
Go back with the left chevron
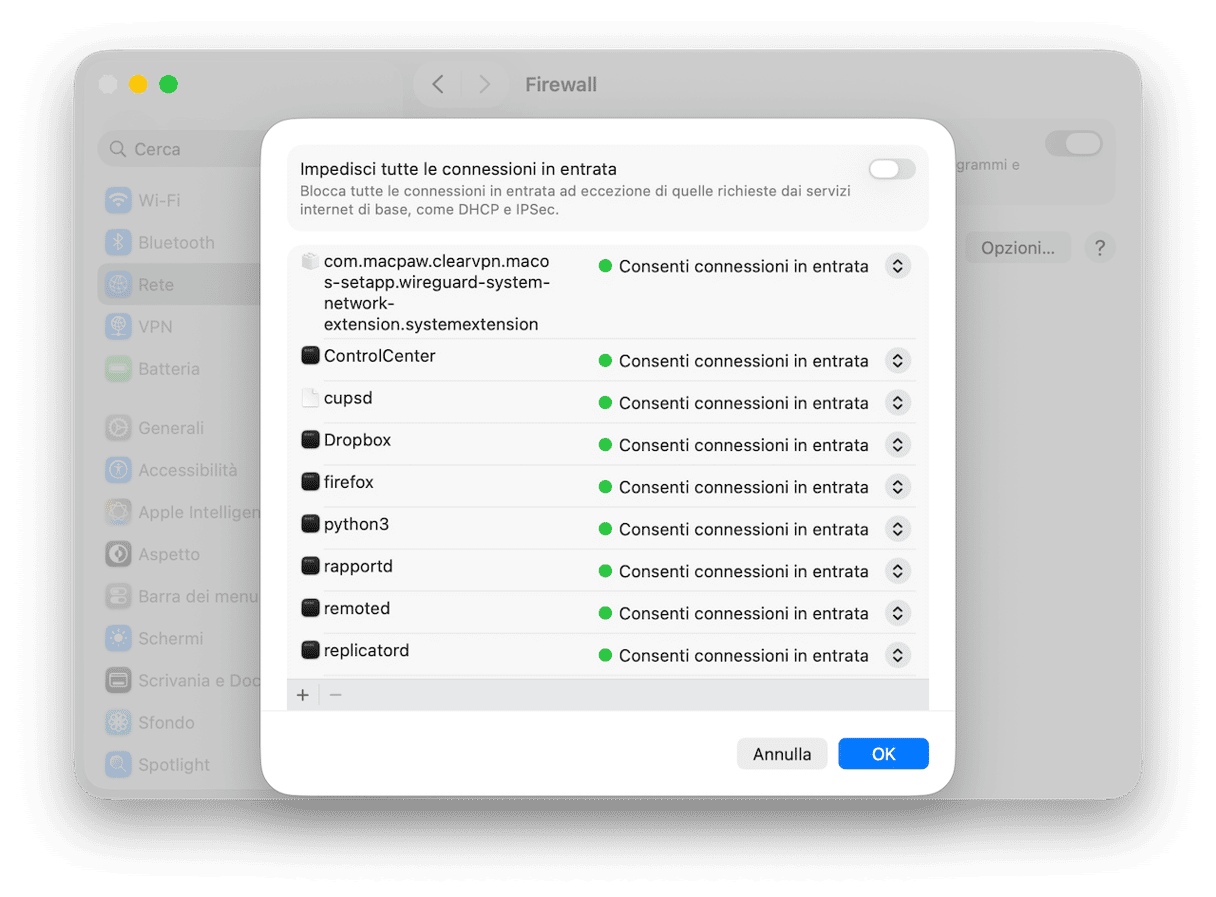coord(438,85)
